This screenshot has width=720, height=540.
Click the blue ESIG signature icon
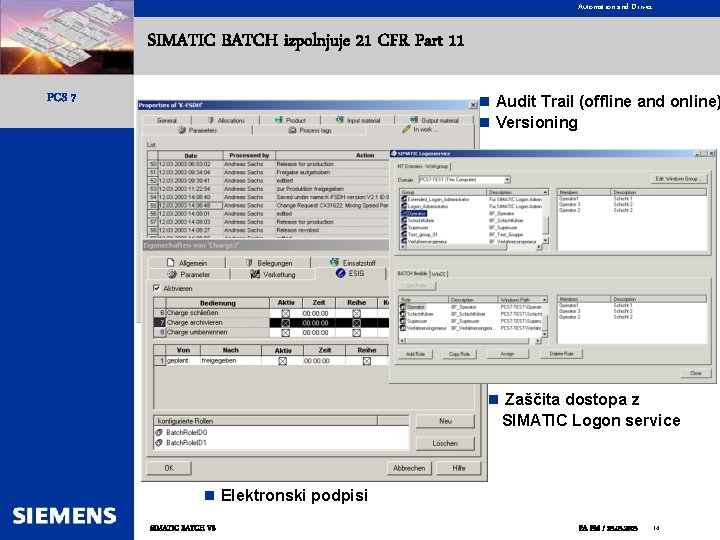click(x=340, y=273)
